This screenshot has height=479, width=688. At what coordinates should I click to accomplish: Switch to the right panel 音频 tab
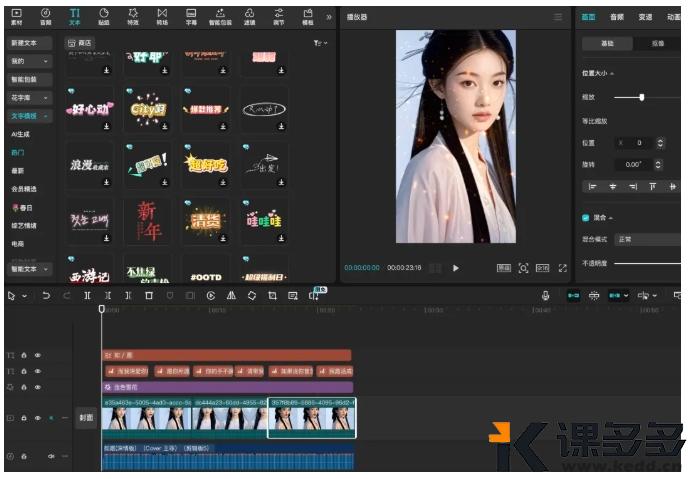[x=616, y=17]
